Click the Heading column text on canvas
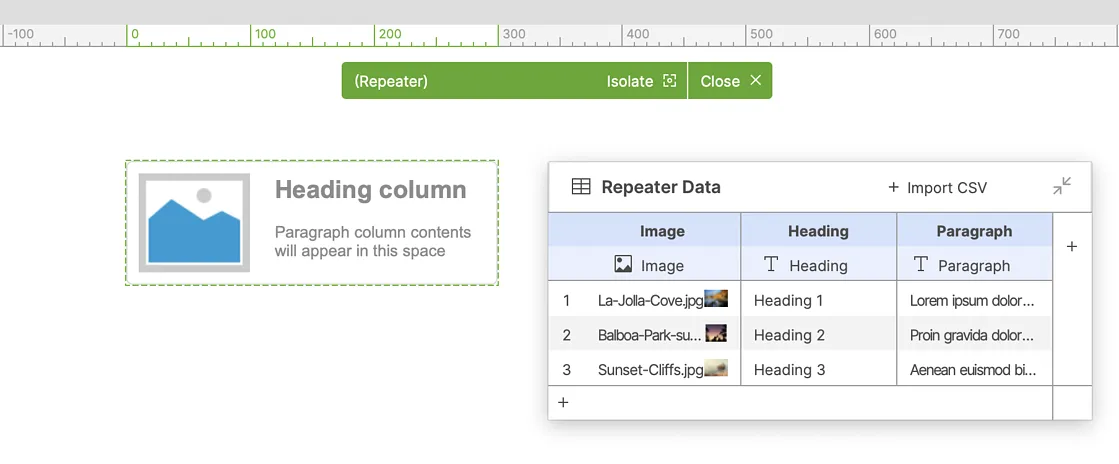This screenshot has height=464, width=1119. pos(370,190)
